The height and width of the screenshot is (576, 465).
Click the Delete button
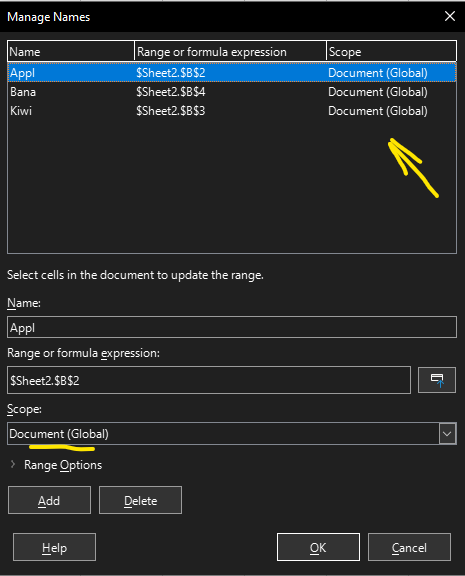point(140,500)
